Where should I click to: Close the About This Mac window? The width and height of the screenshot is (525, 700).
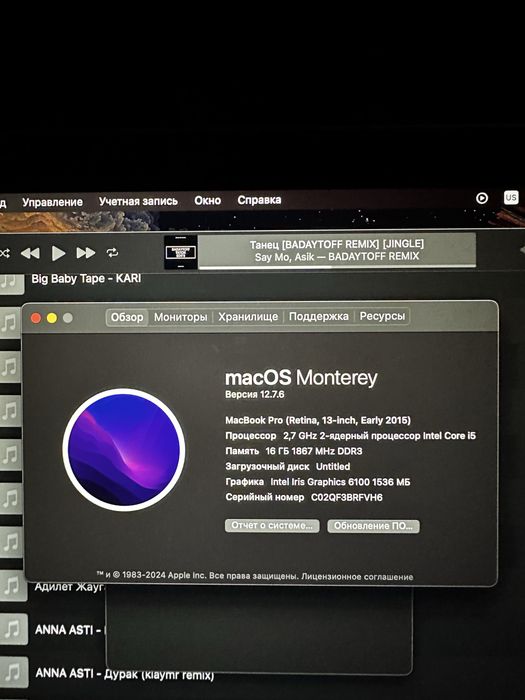[x=36, y=318]
